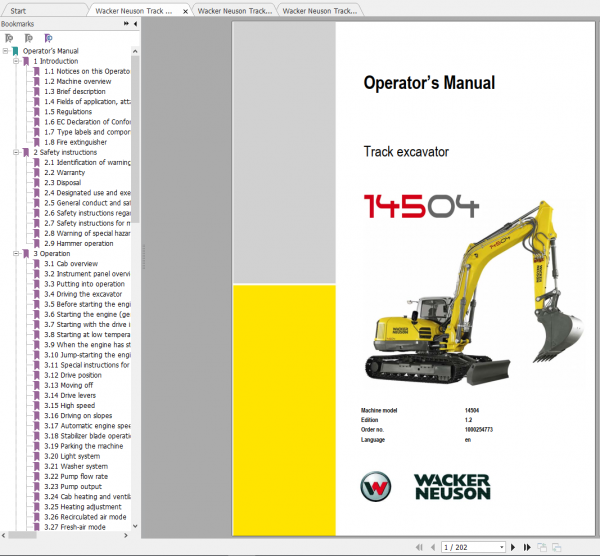Click the third blue bookmark toolbar icon
This screenshot has height=556, width=600.
coord(49,38)
